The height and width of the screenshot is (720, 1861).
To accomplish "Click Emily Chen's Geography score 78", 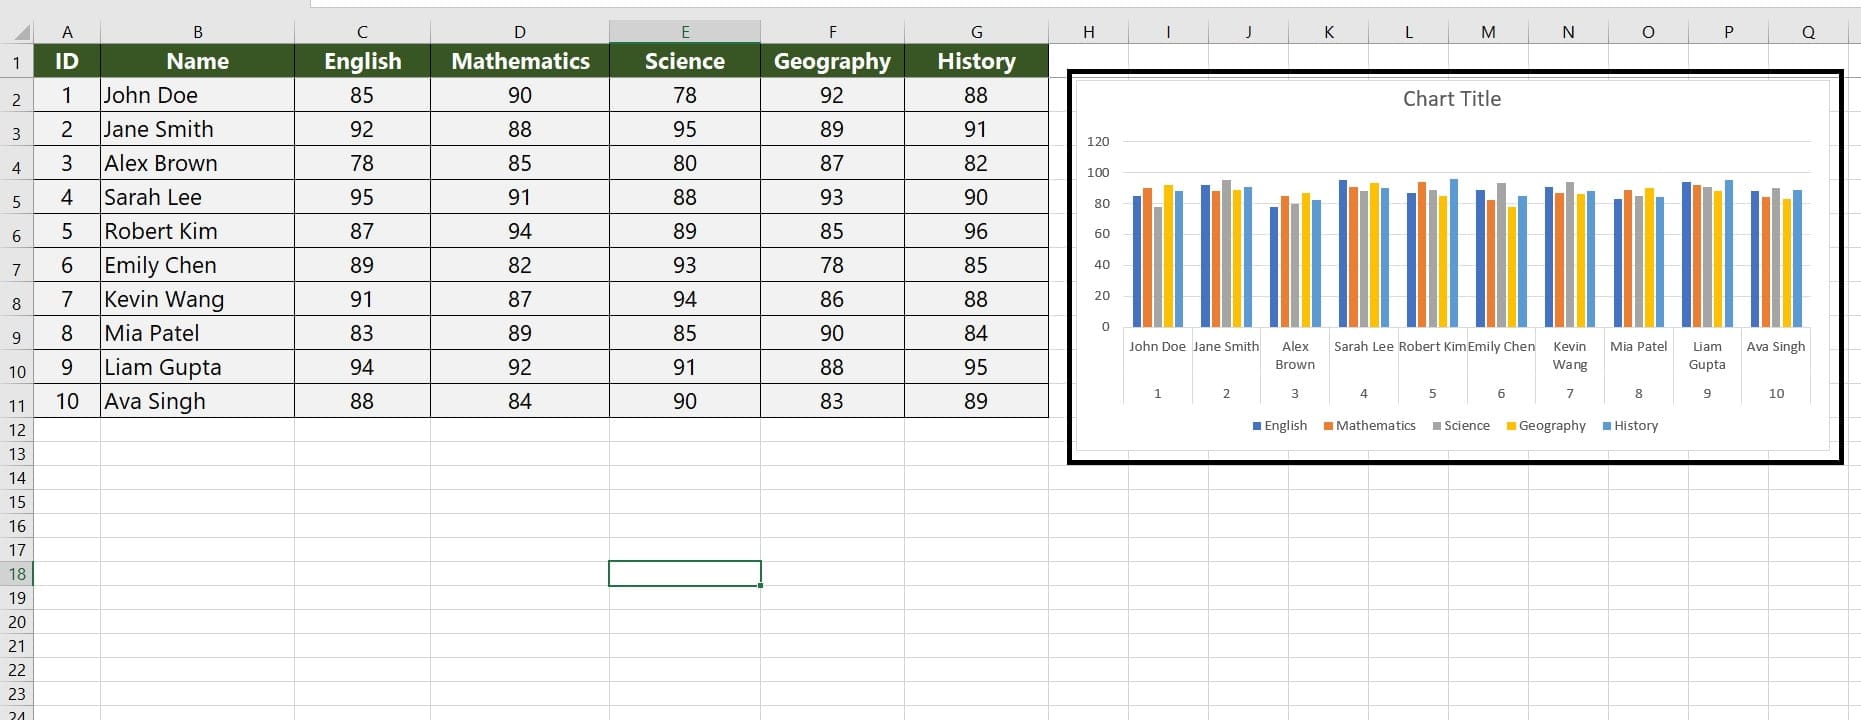I will [x=833, y=265].
